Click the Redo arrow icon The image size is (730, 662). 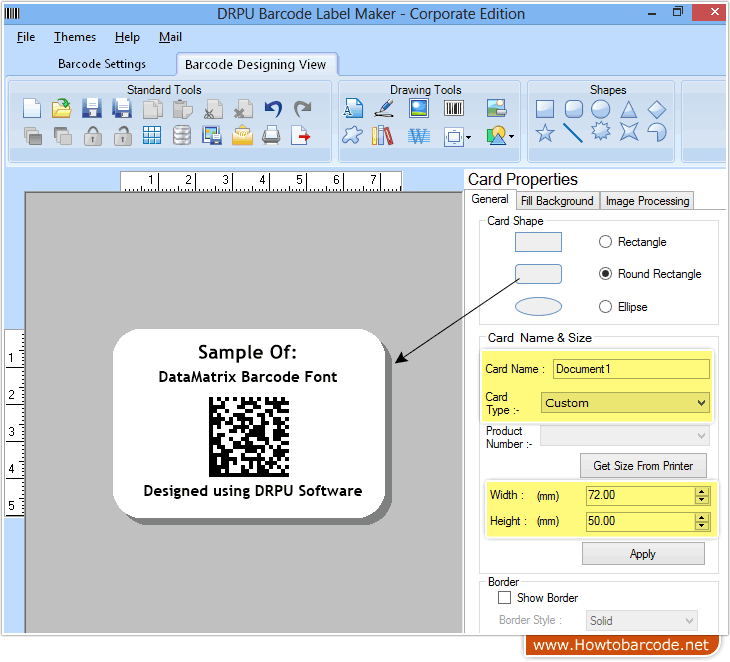[302, 109]
